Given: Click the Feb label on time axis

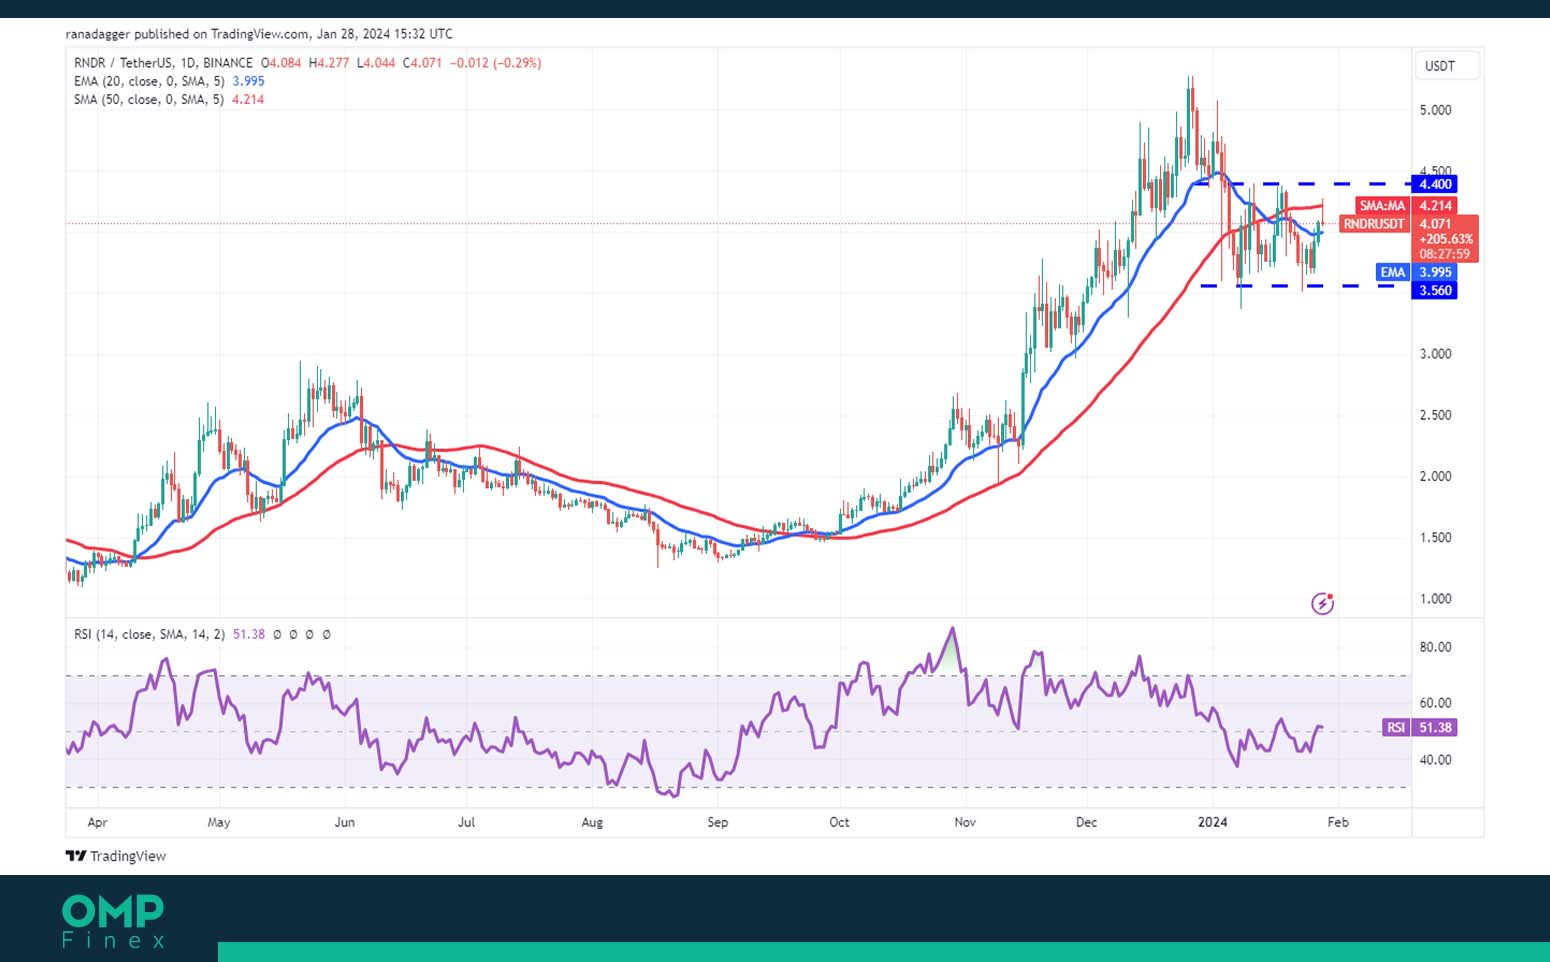Looking at the screenshot, I should point(1337,822).
